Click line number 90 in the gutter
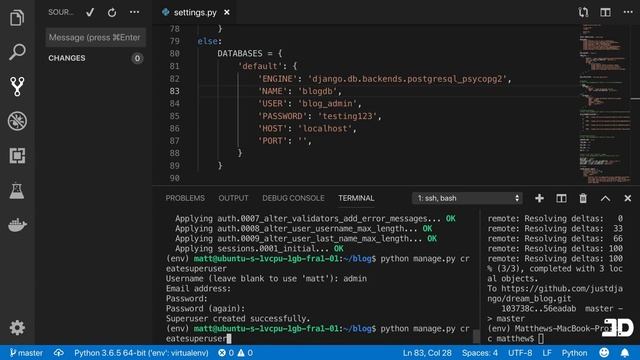Viewport: 640px width, 360px height. pos(174,178)
